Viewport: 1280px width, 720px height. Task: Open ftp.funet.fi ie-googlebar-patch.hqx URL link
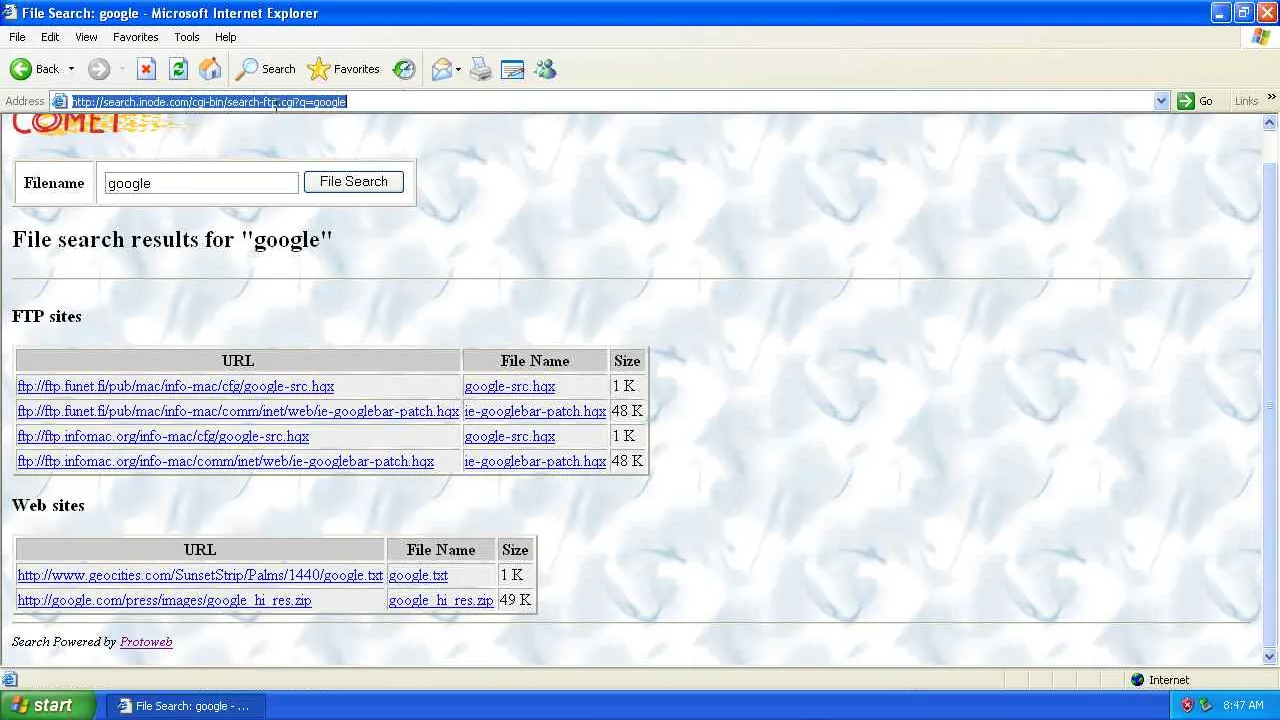click(x=238, y=411)
